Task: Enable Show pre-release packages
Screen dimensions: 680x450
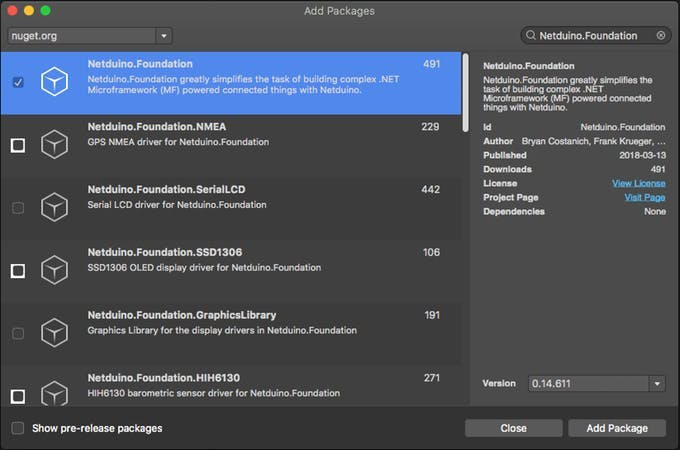Action: pos(18,428)
